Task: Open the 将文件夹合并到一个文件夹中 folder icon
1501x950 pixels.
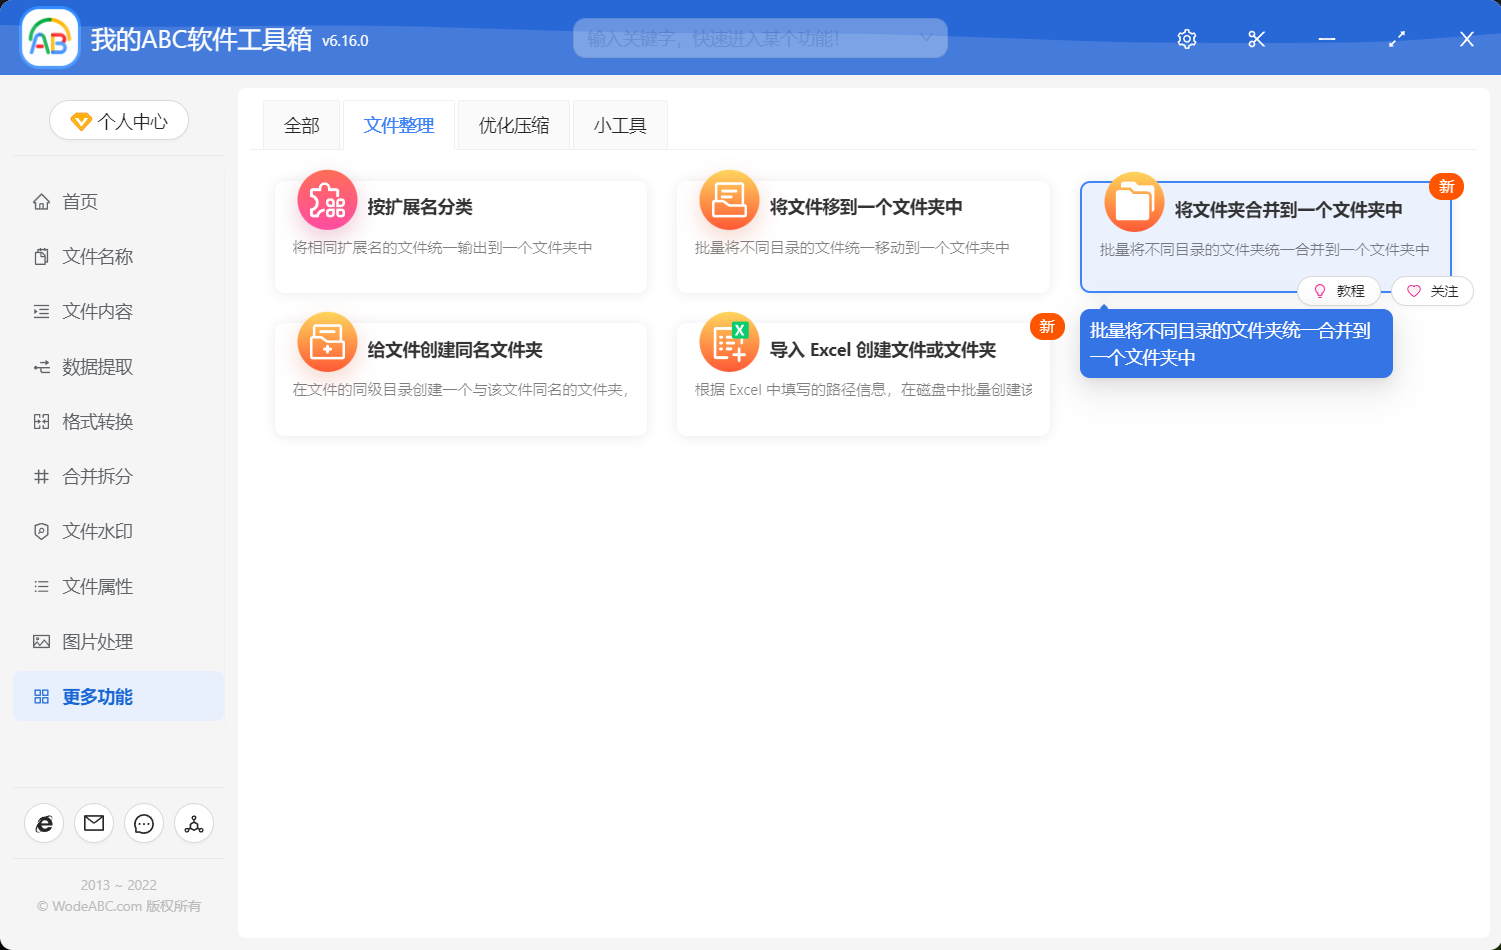Action: point(1133,200)
